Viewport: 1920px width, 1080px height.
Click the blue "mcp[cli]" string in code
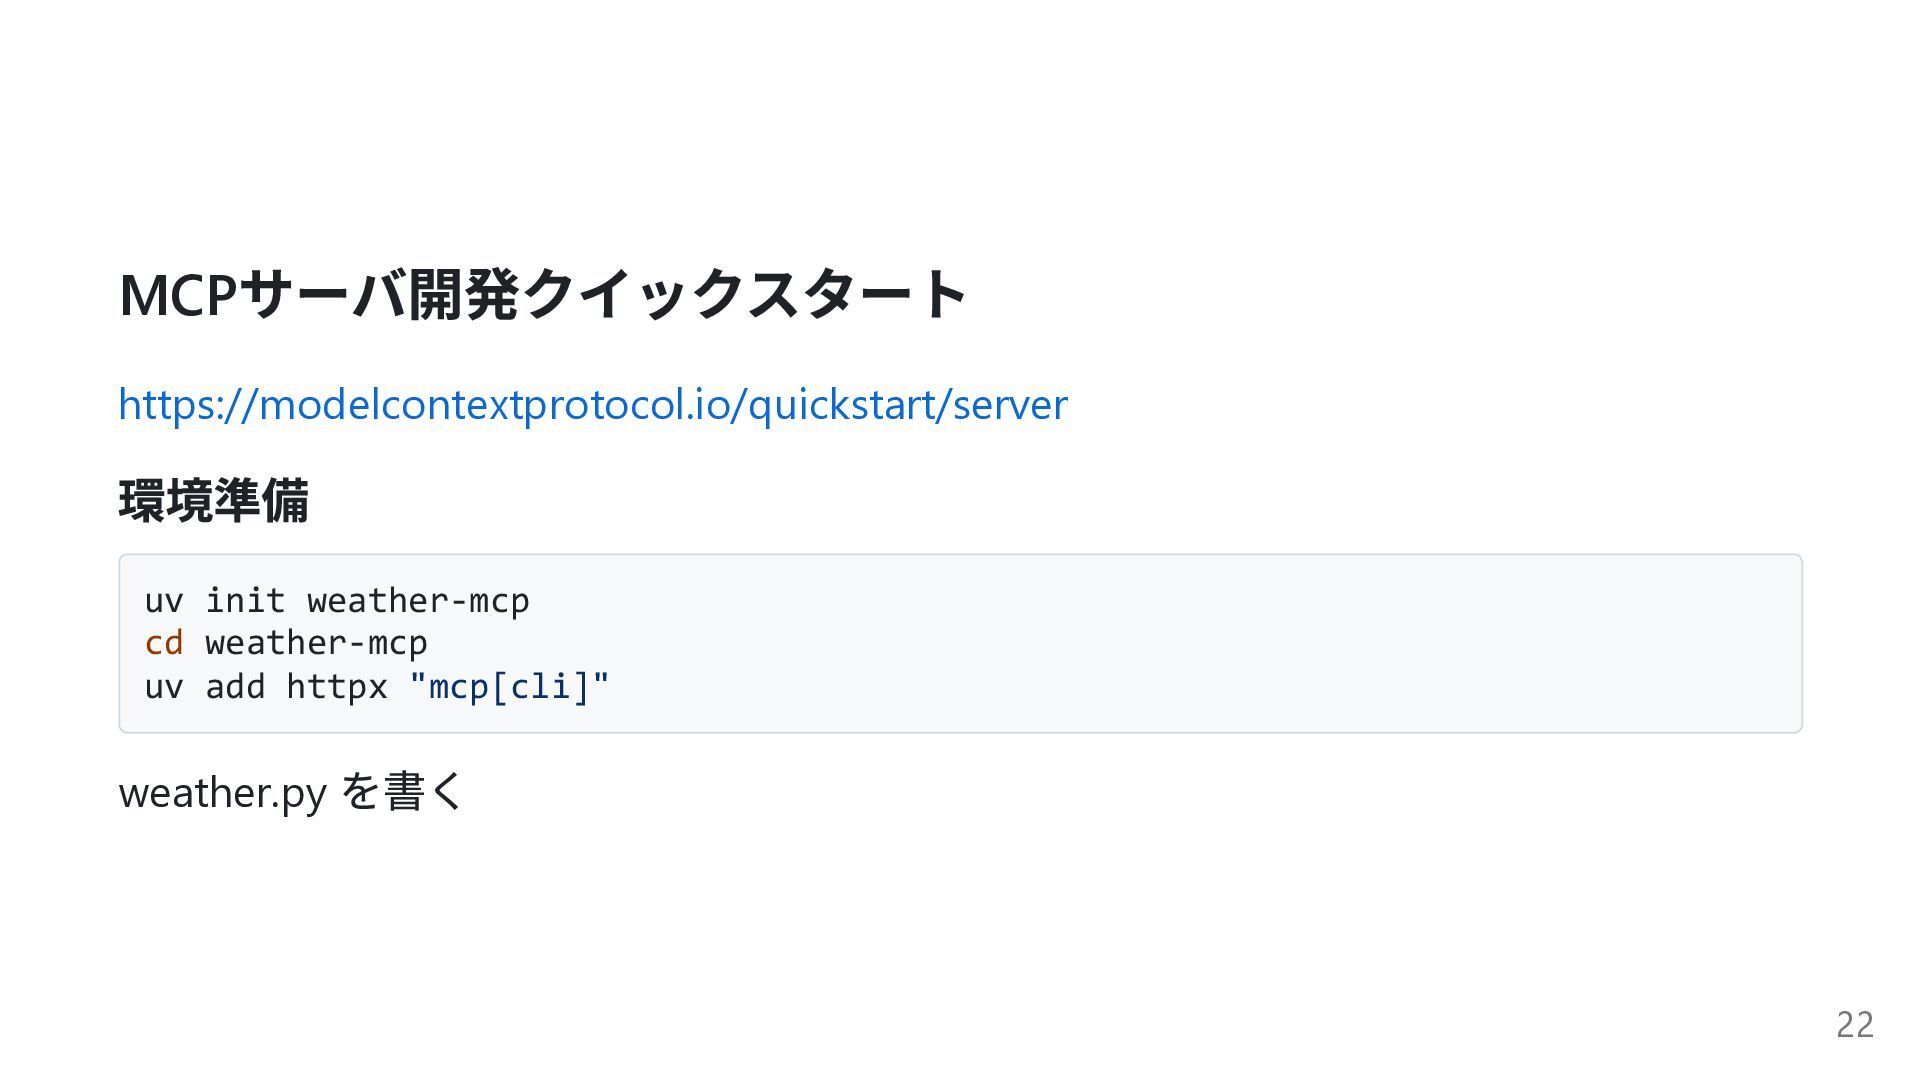509,687
